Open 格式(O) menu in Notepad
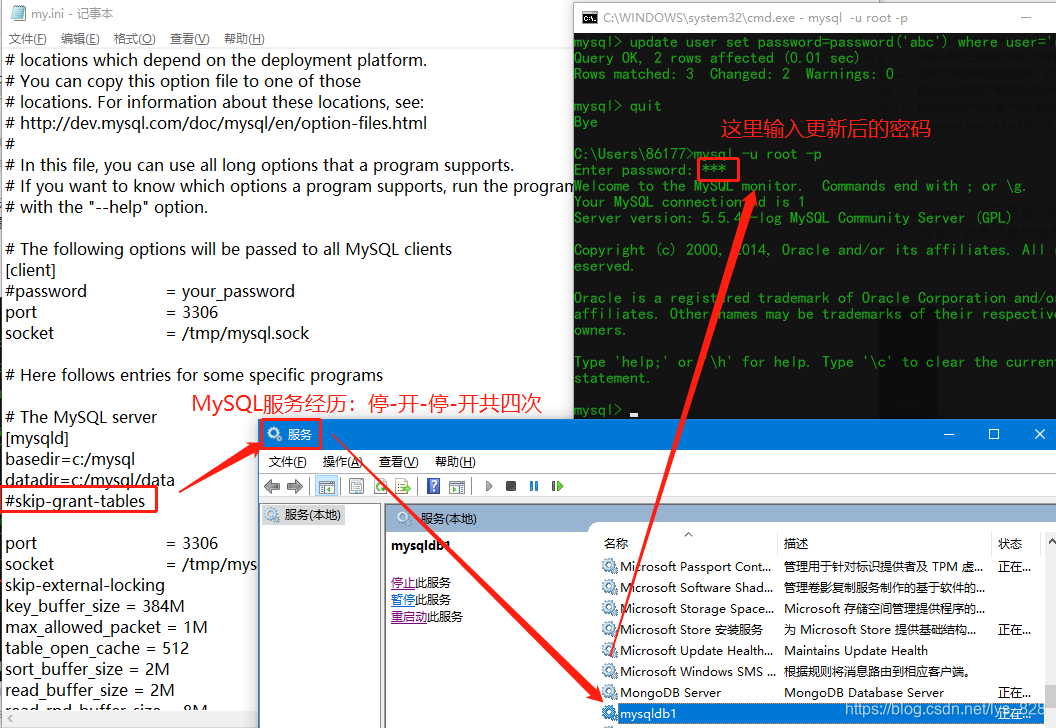Viewport: 1056px width, 728px height. (135, 39)
